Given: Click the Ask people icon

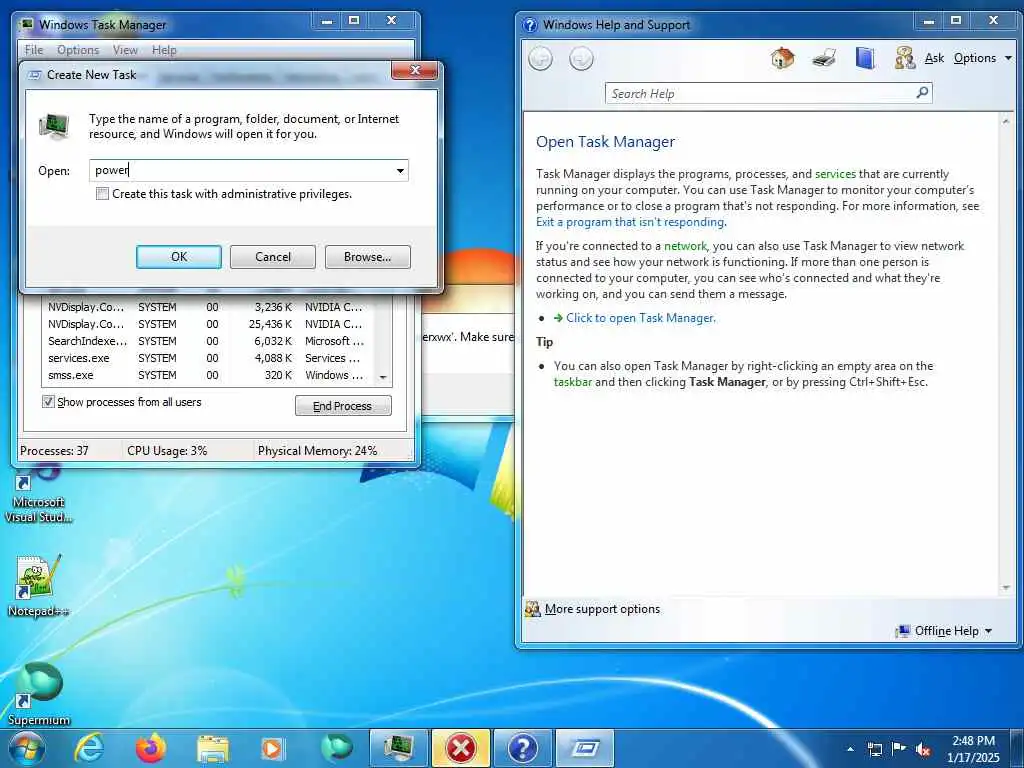Looking at the screenshot, I should click(904, 58).
